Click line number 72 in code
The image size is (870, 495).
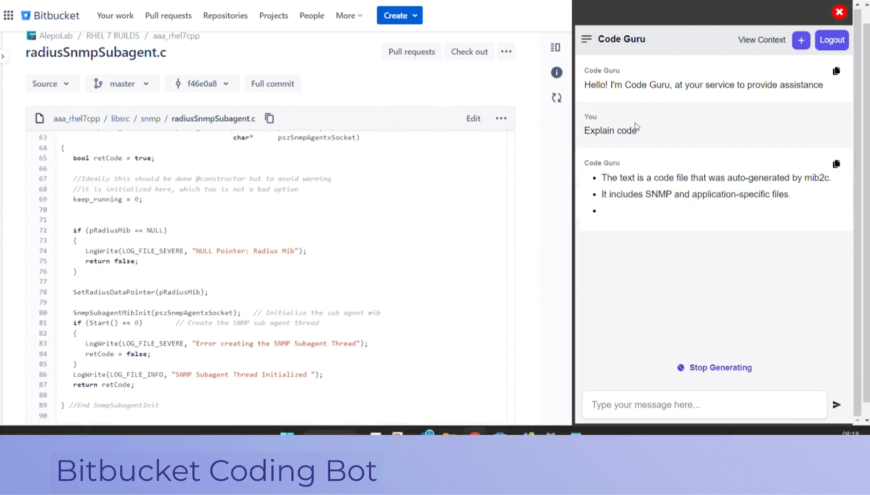tap(43, 230)
